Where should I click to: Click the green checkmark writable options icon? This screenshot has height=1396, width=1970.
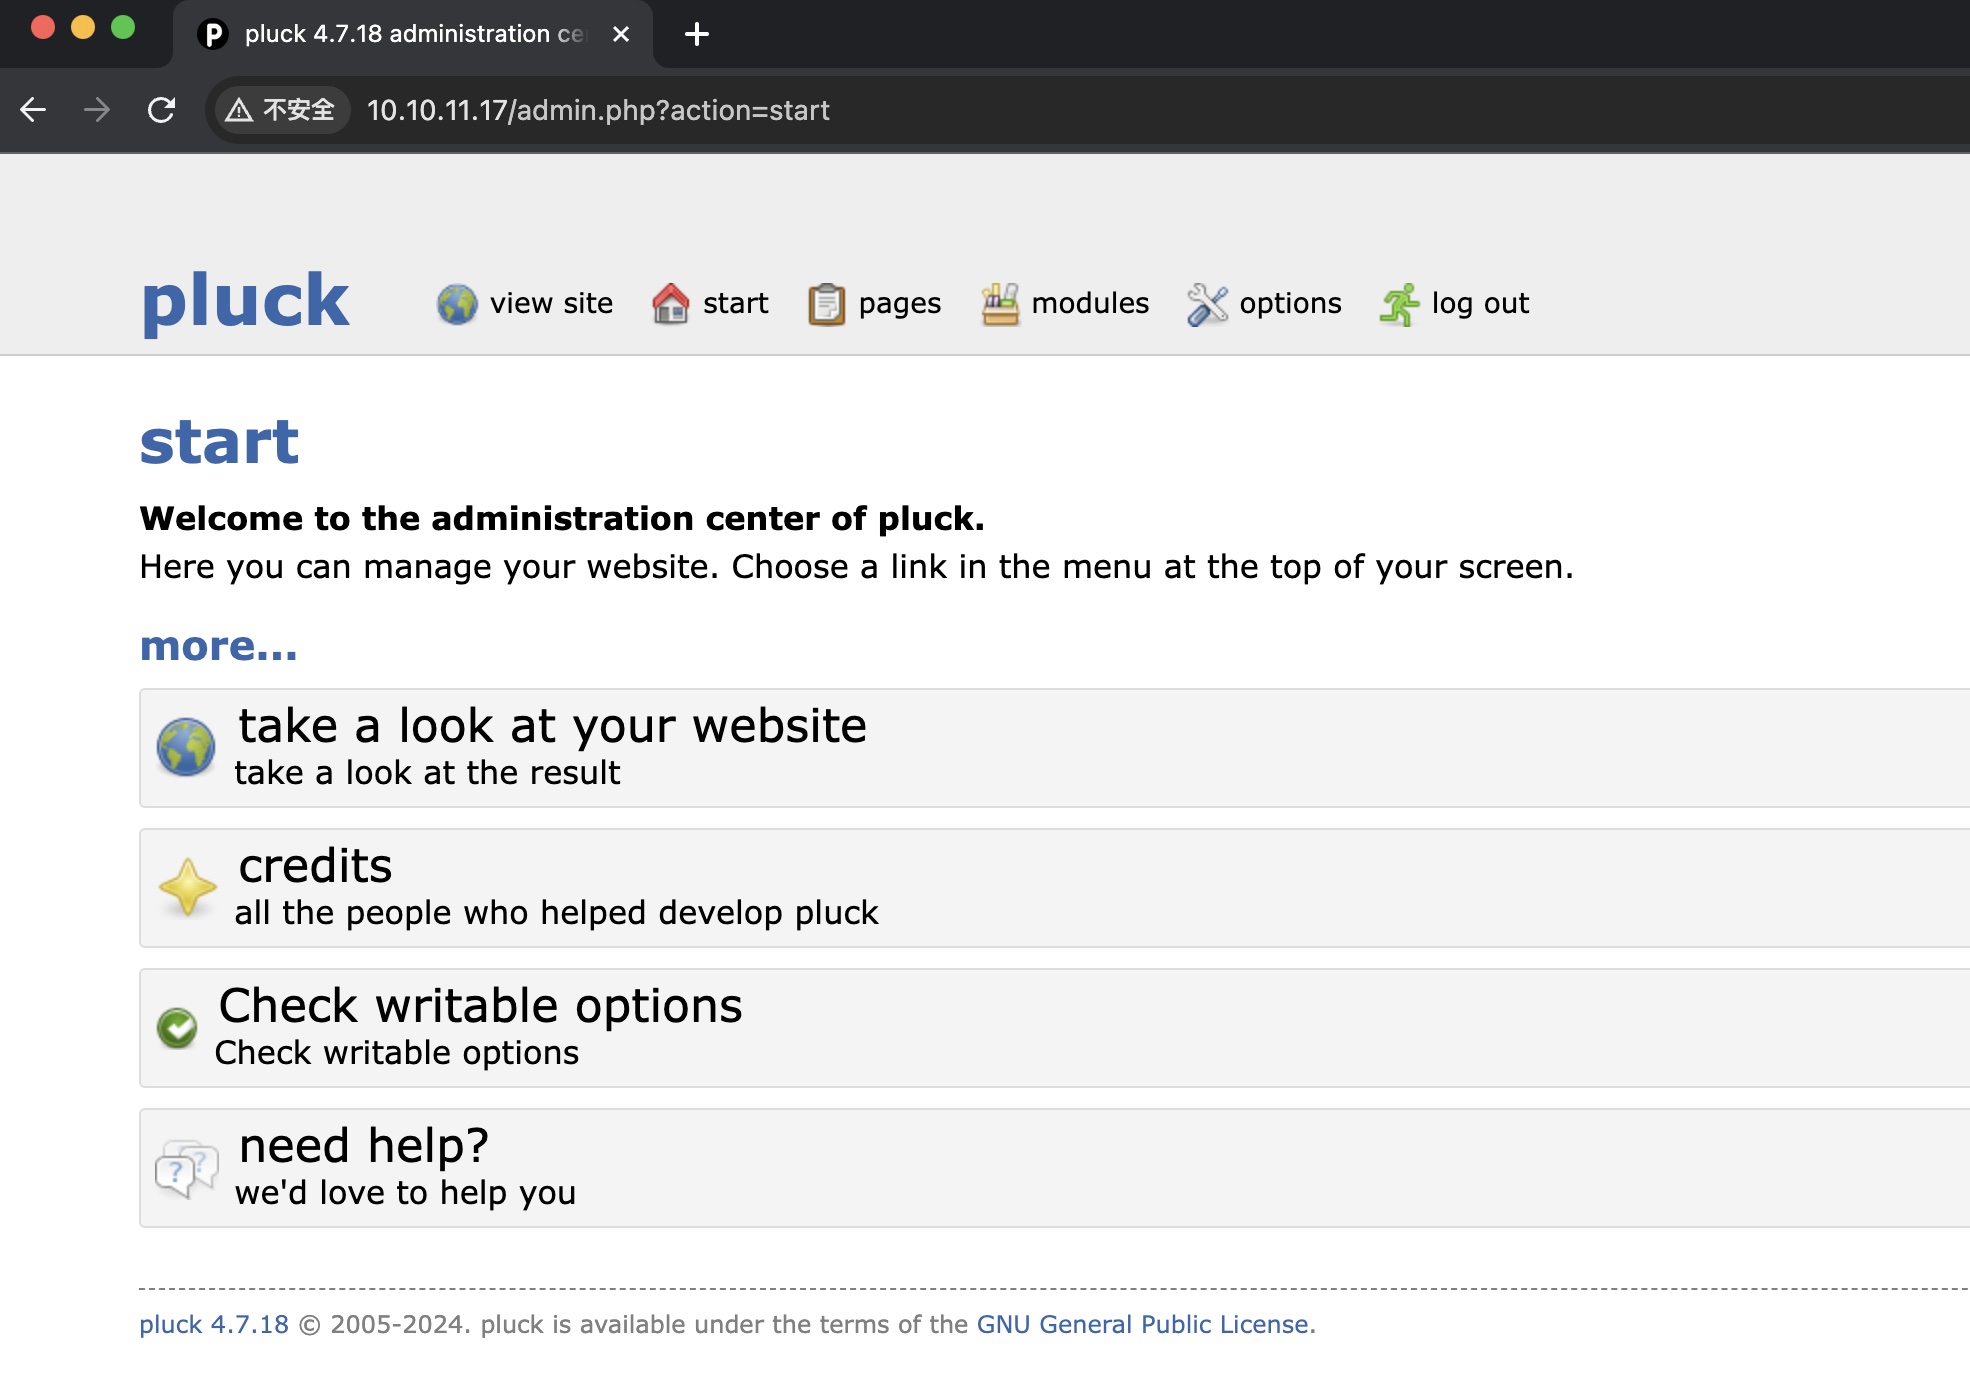click(177, 1027)
